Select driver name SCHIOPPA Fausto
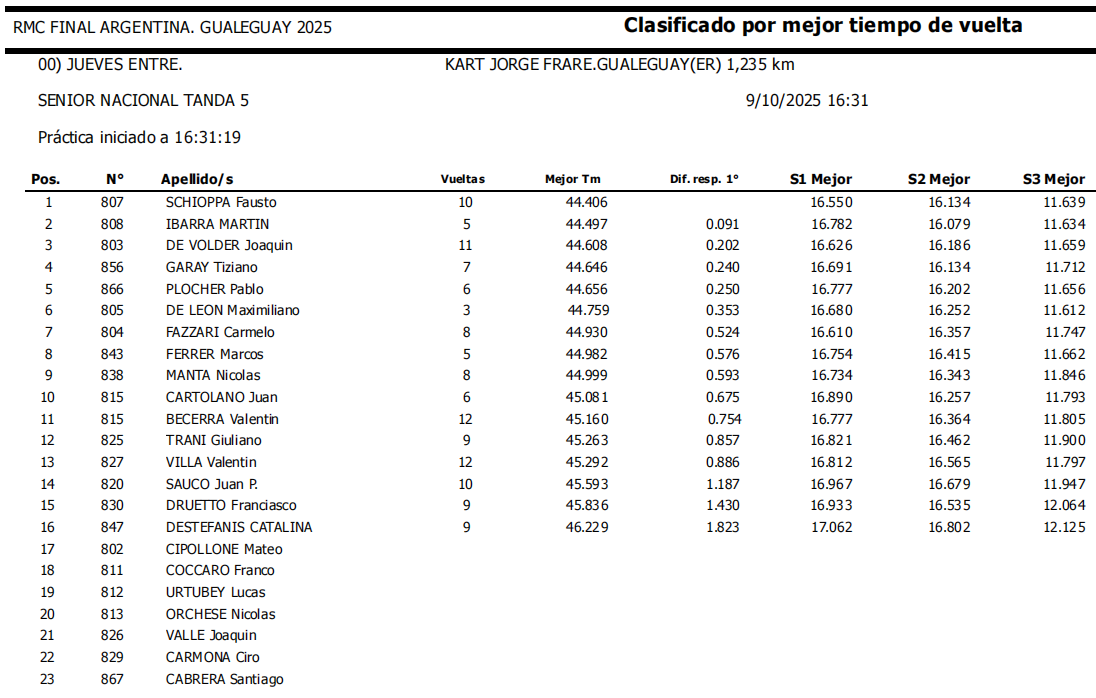Image resolution: width=1096 pixels, height=698 pixels. click(x=221, y=203)
